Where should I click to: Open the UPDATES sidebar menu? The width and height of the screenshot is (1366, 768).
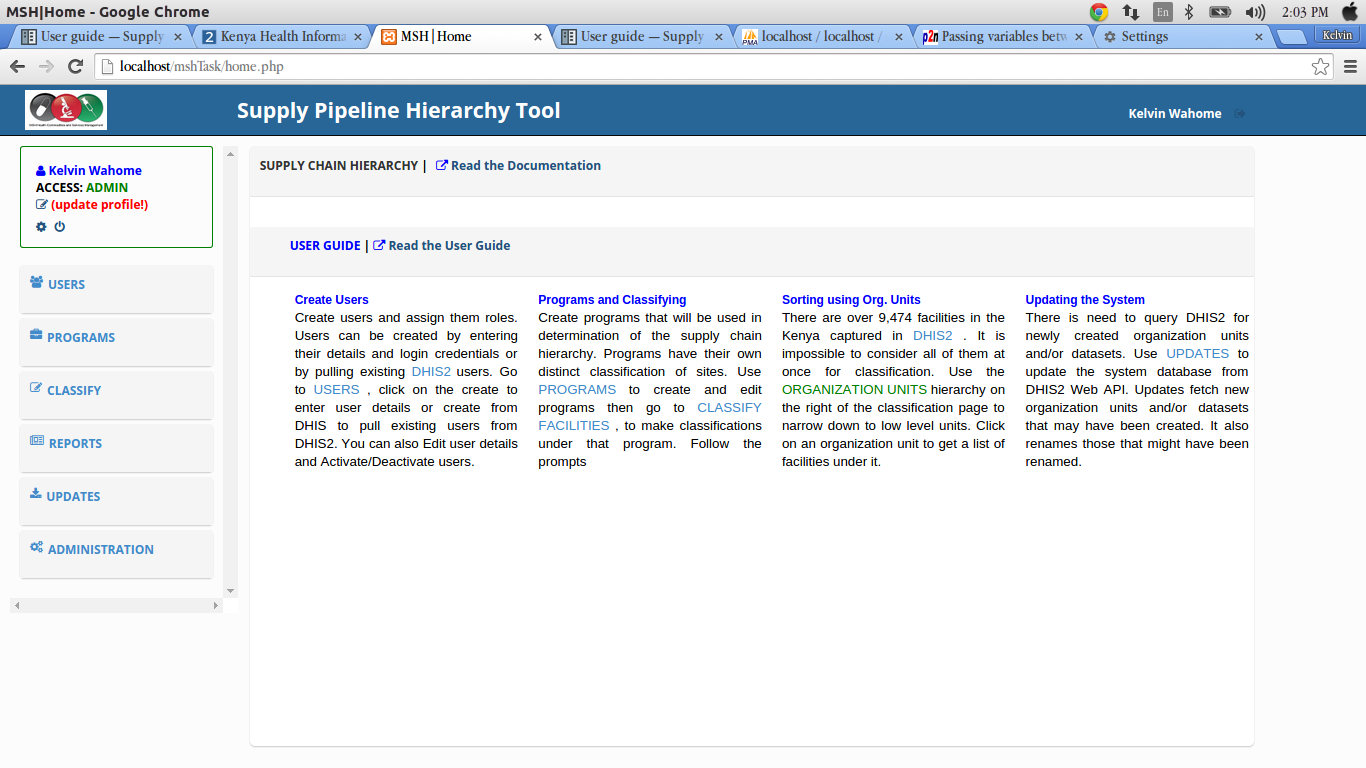116,501
